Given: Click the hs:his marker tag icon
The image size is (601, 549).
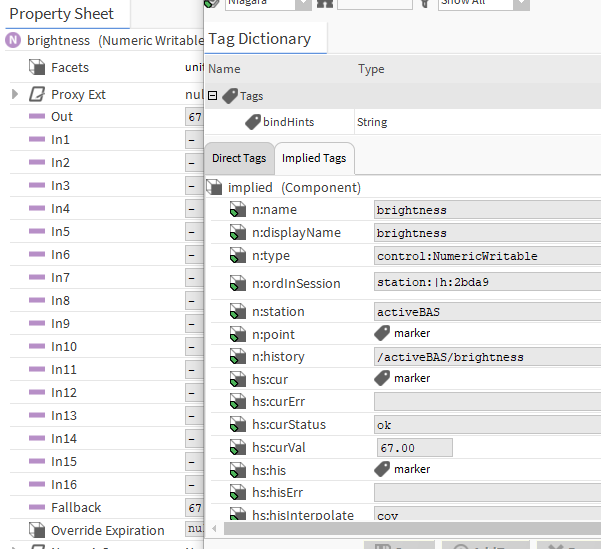Looking at the screenshot, I should 382,469.
